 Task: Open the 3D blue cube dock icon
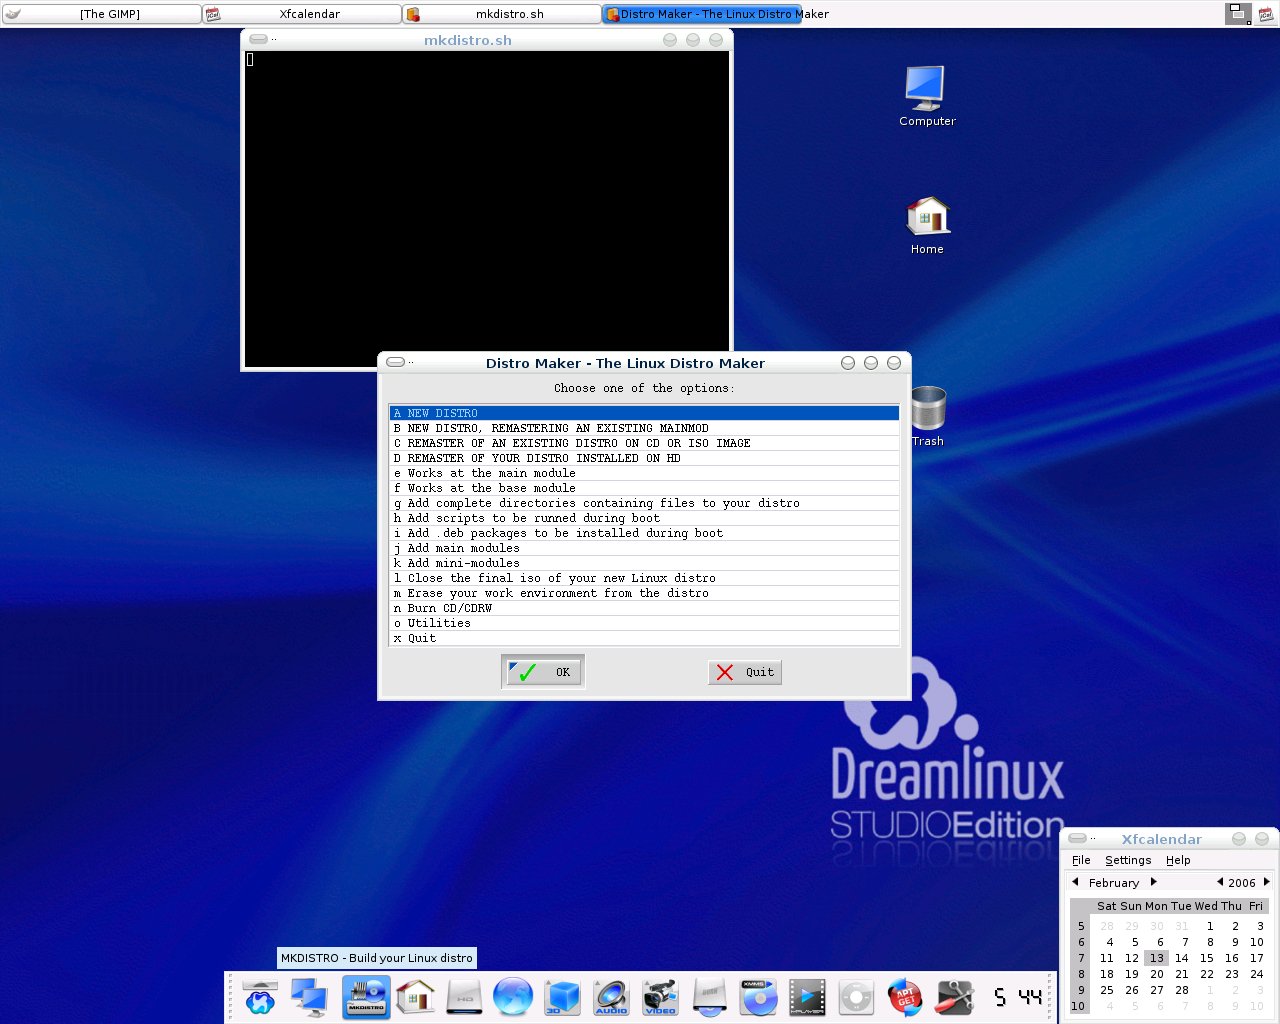[562, 997]
